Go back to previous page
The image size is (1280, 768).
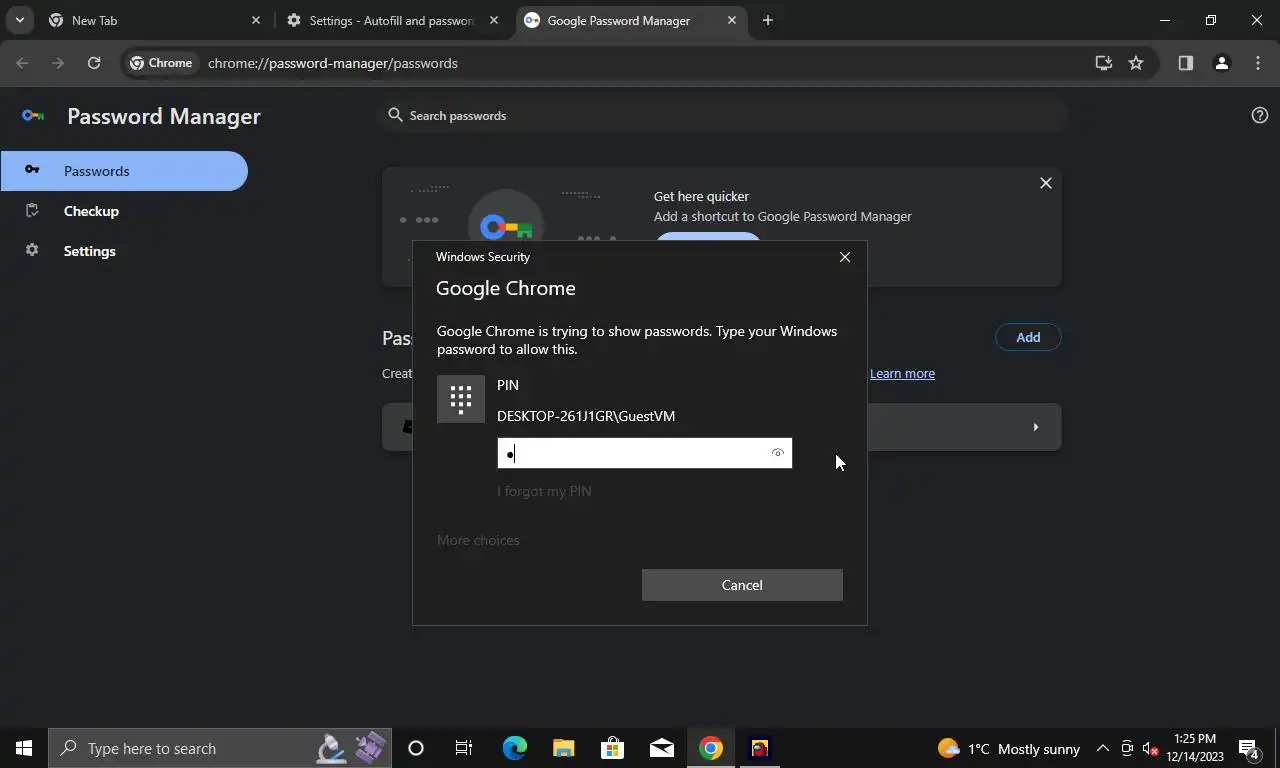(x=23, y=63)
